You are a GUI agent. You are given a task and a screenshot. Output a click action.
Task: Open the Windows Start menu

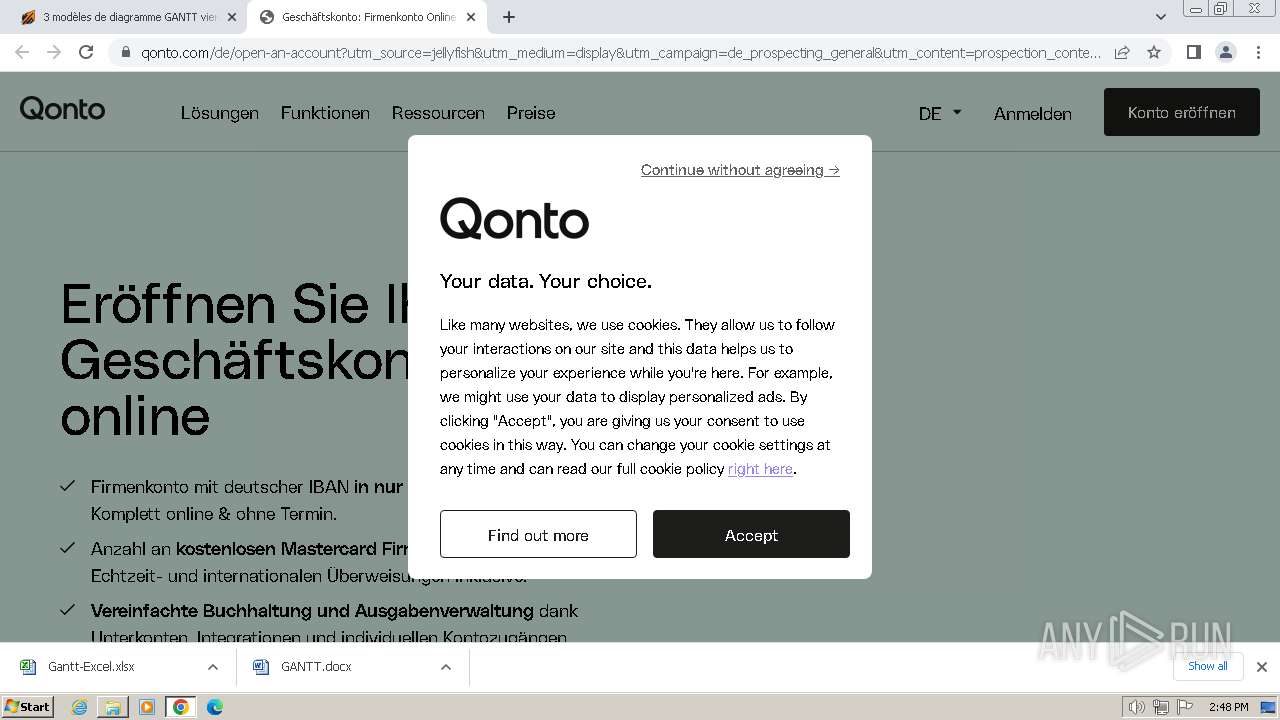pyautogui.click(x=27, y=707)
